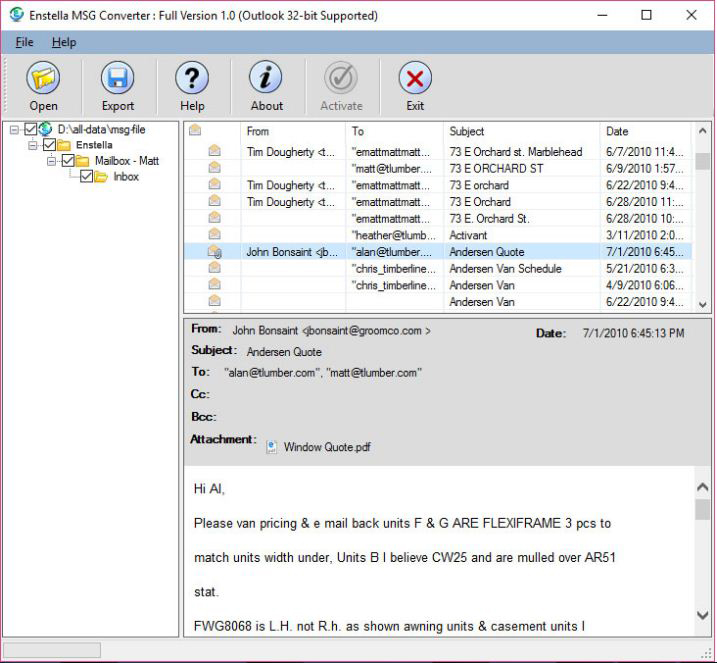Image resolution: width=717 pixels, height=663 pixels.
Task: Select the 73 E. Orchard St. email
Action: [x=438, y=219]
